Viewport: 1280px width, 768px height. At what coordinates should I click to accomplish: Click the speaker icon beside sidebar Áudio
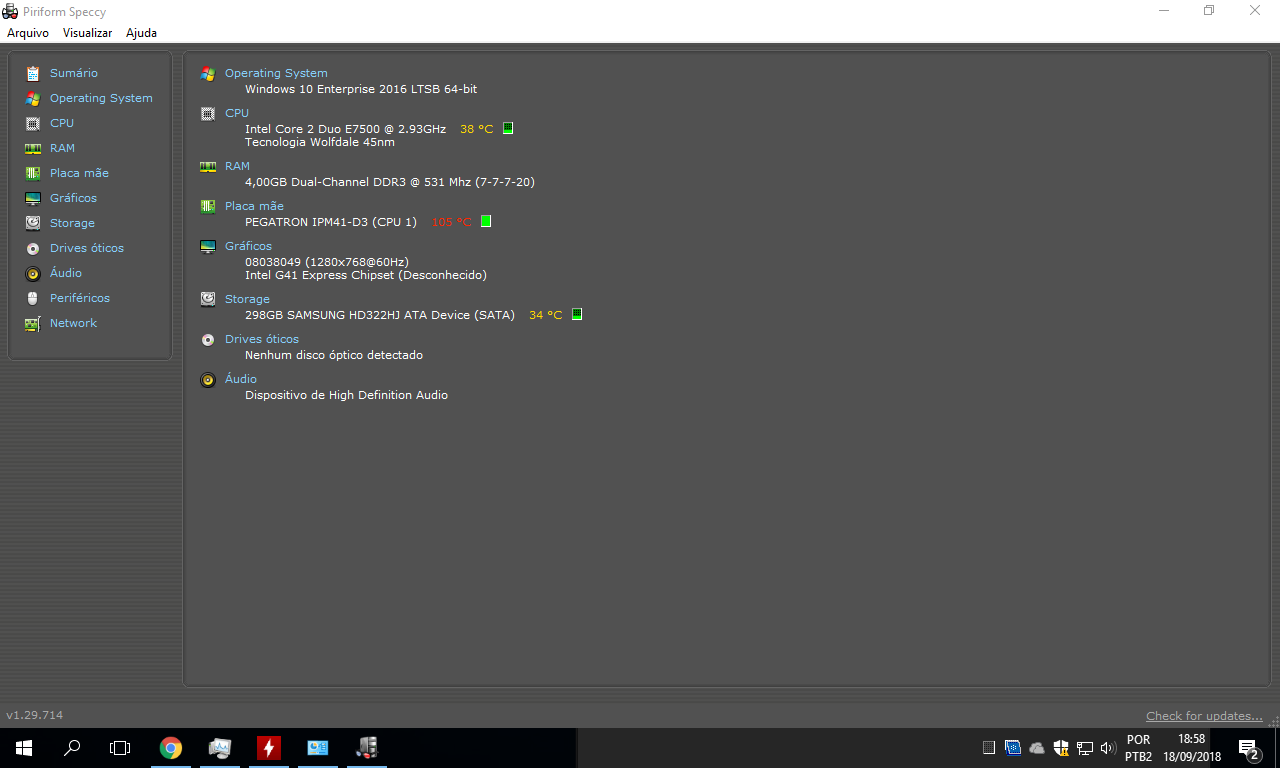tap(33, 273)
